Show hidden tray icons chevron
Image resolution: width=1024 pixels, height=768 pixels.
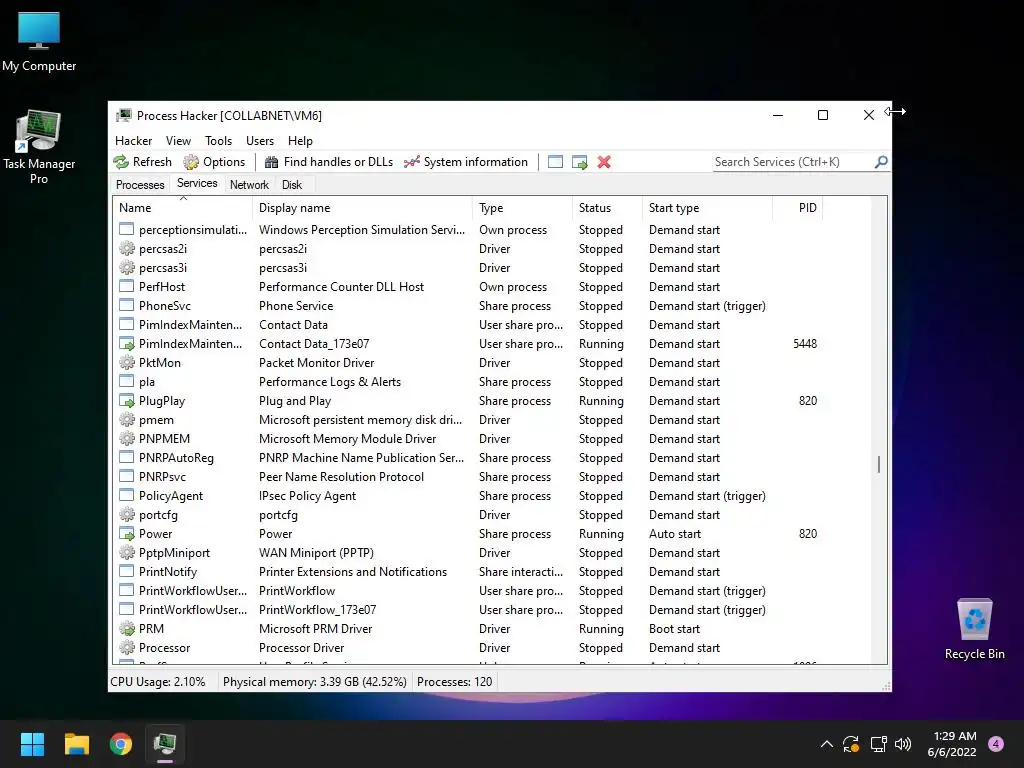point(826,744)
